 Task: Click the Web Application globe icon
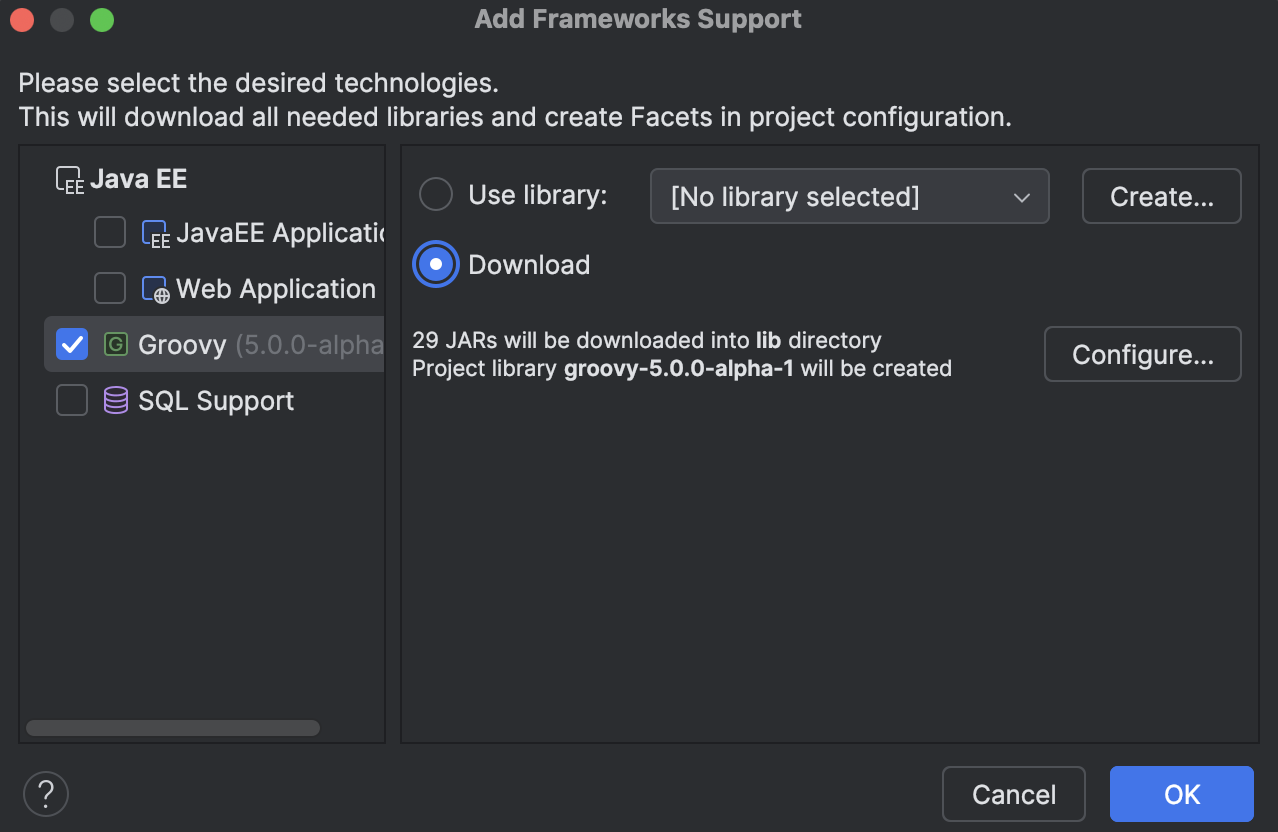(155, 288)
